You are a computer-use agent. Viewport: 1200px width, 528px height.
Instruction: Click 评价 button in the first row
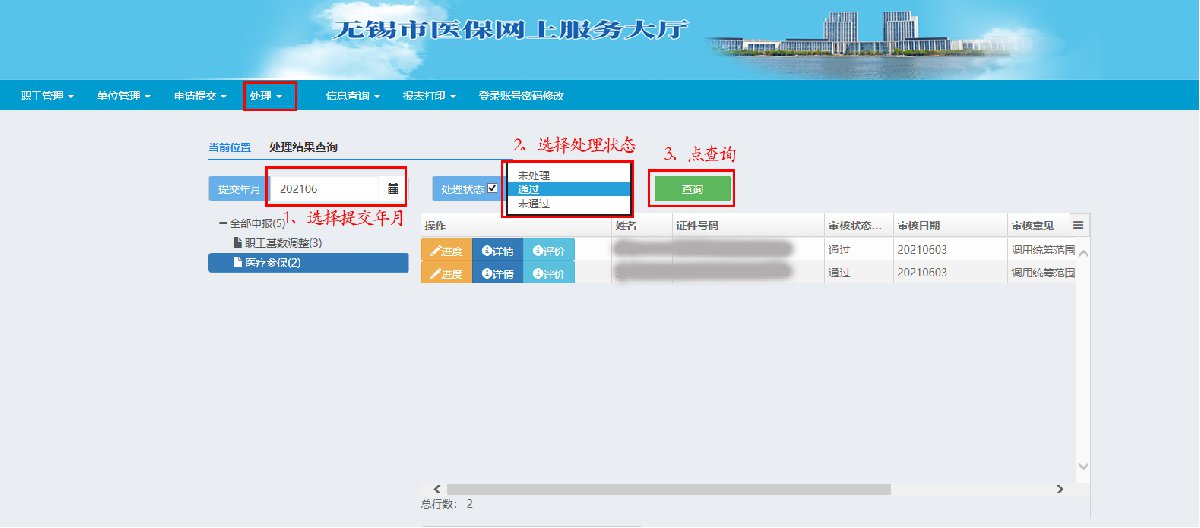tap(548, 250)
